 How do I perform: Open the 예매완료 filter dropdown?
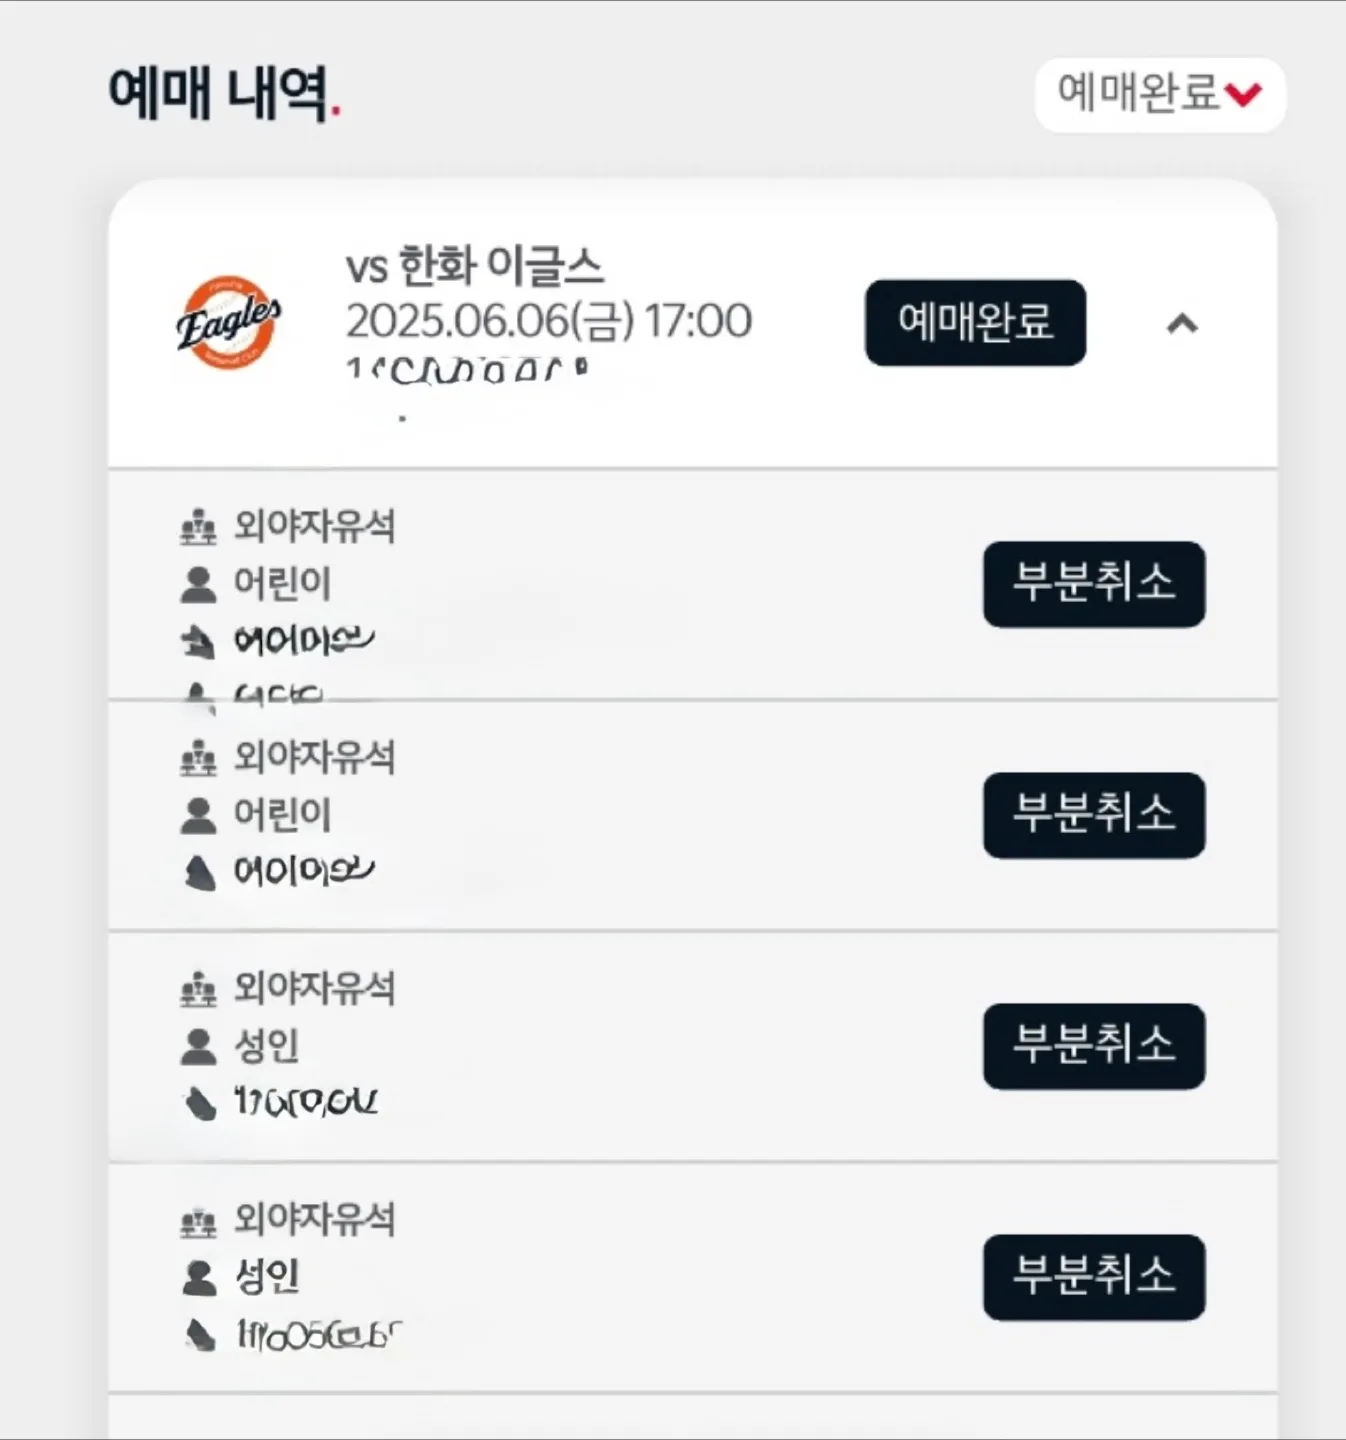tap(1159, 94)
